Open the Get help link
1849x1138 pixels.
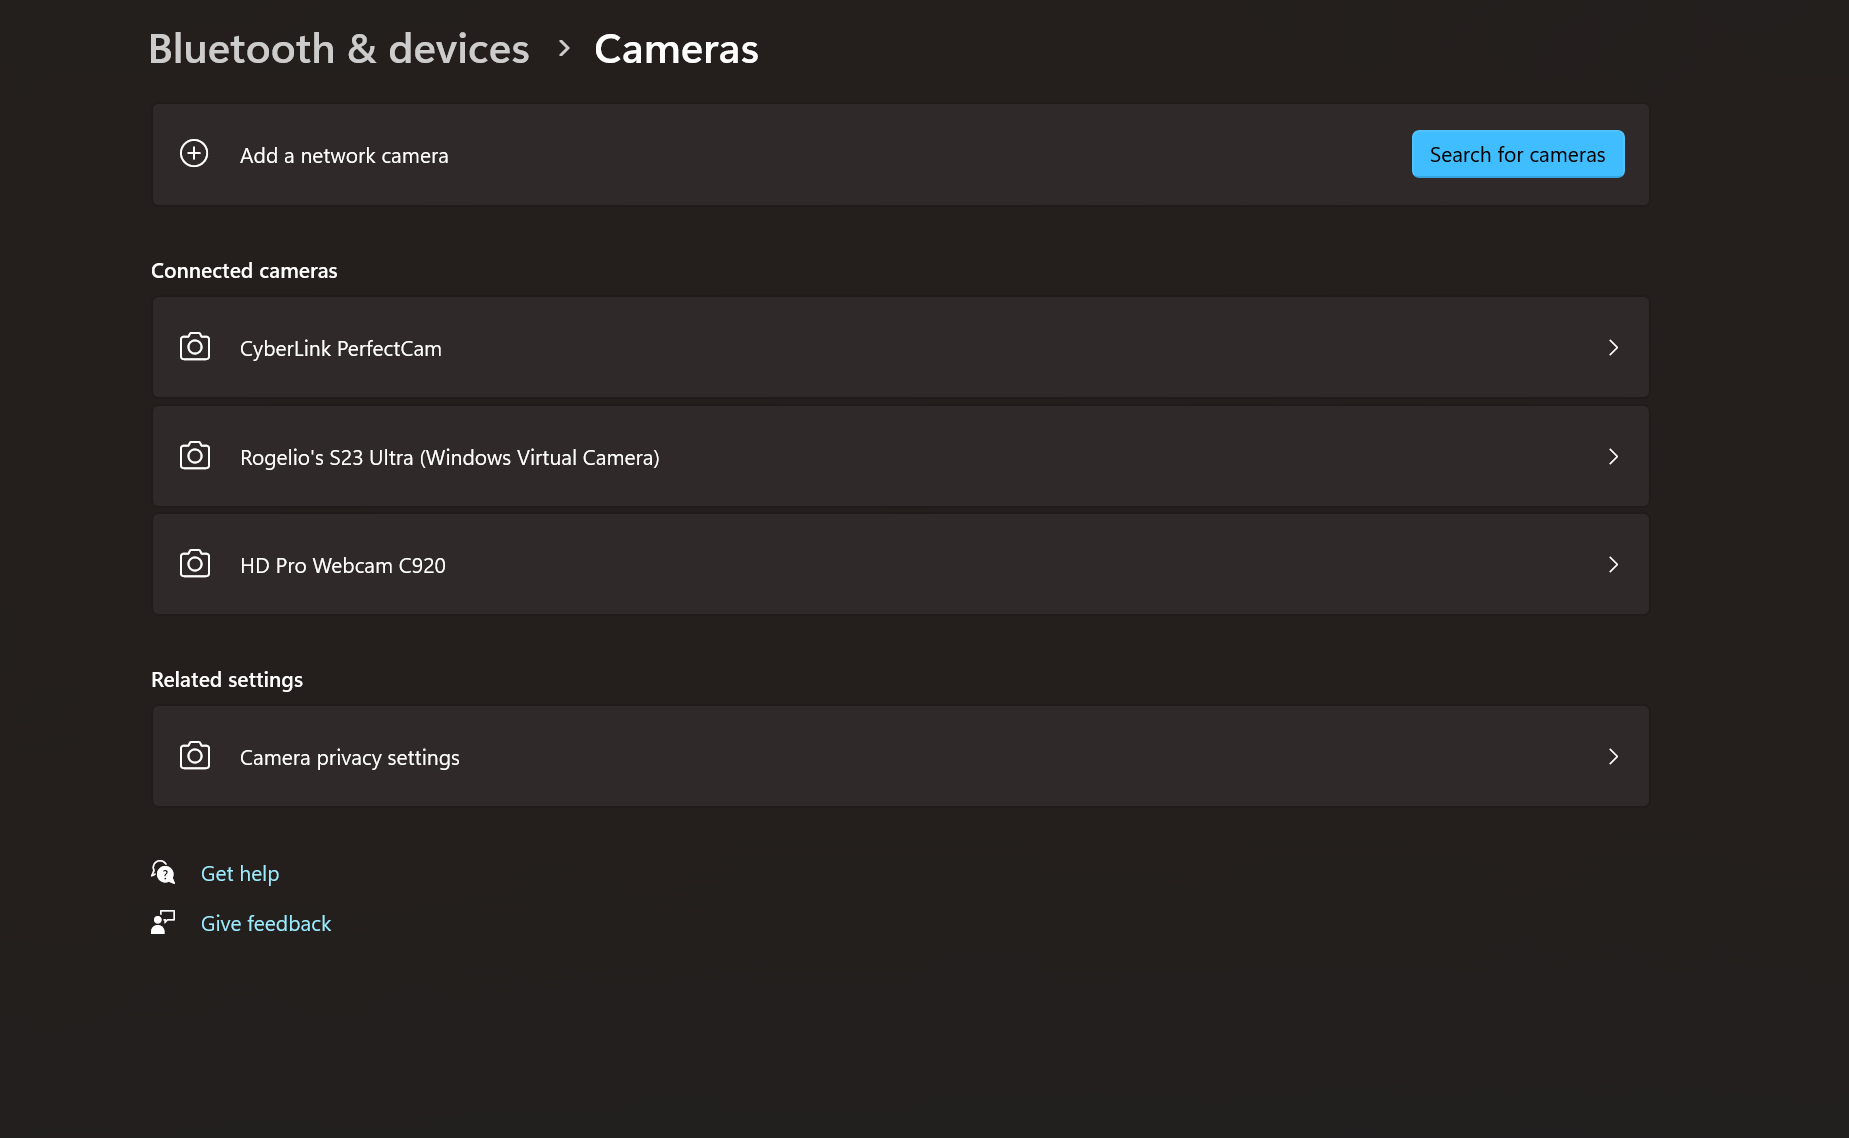[240, 873]
